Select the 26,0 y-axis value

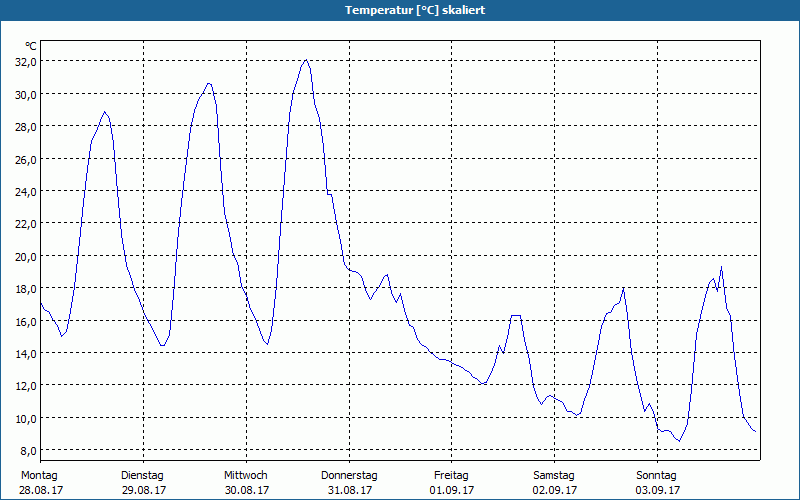coord(25,159)
